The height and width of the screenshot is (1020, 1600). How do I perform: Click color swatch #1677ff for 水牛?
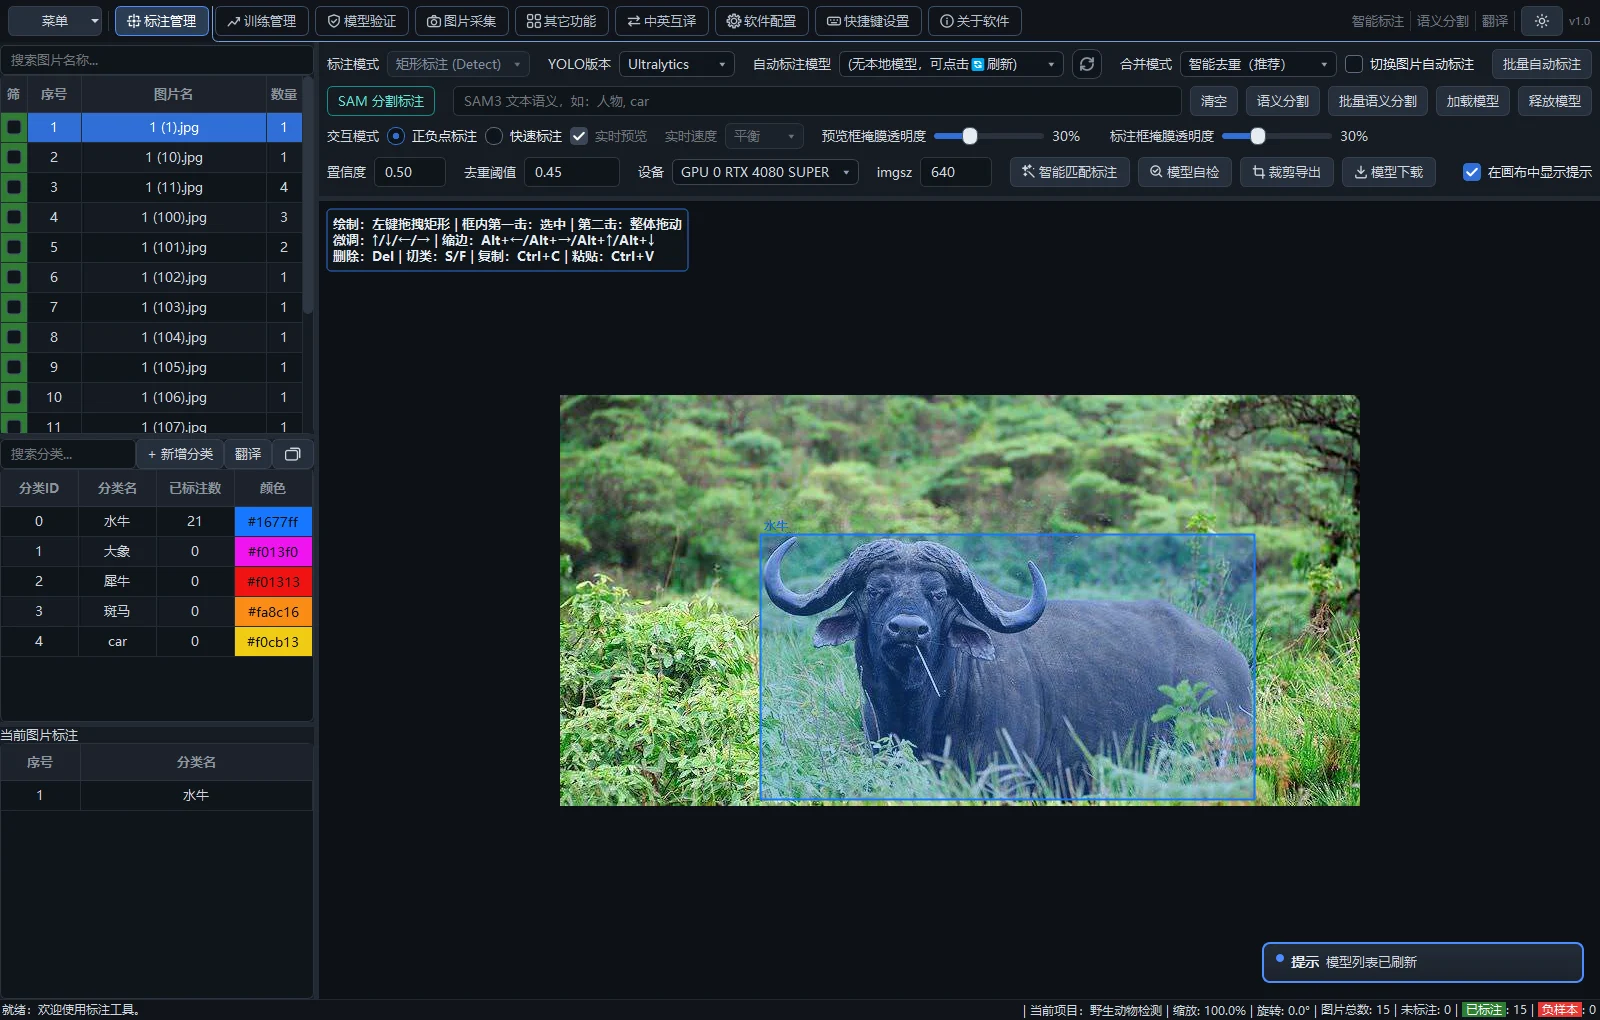273,521
